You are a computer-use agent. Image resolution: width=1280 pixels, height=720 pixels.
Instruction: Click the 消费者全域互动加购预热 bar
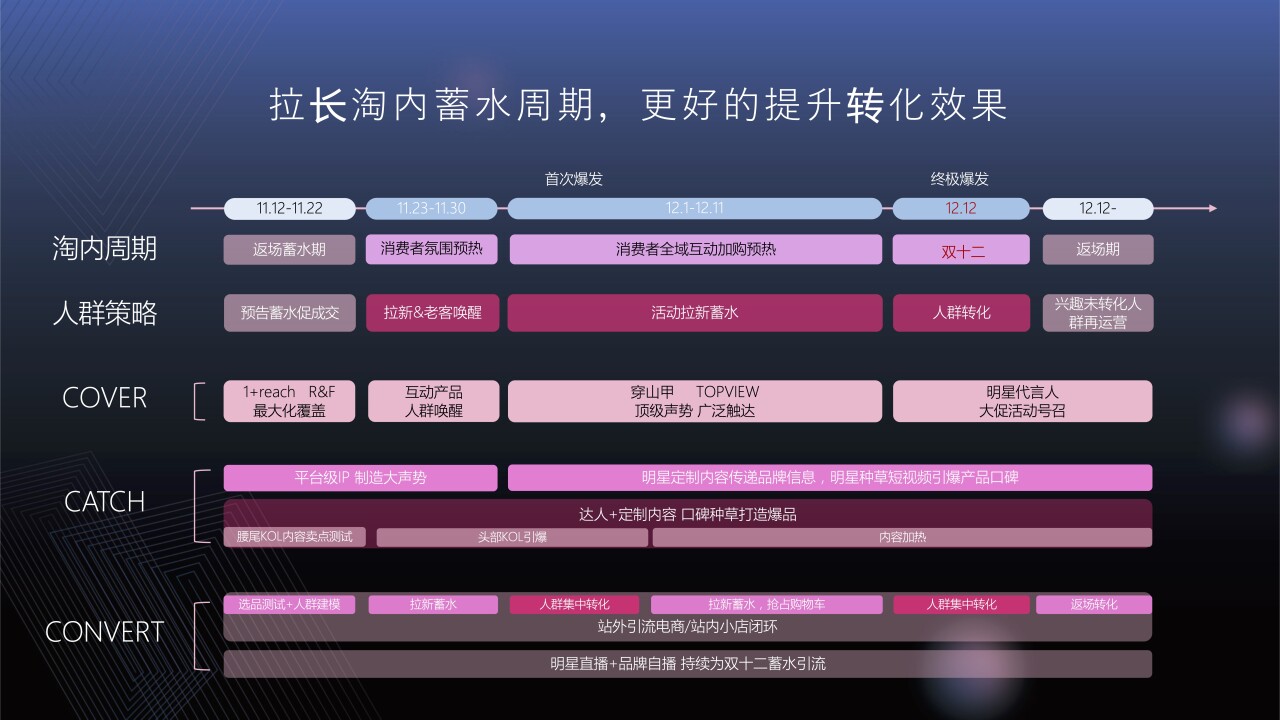click(695, 250)
